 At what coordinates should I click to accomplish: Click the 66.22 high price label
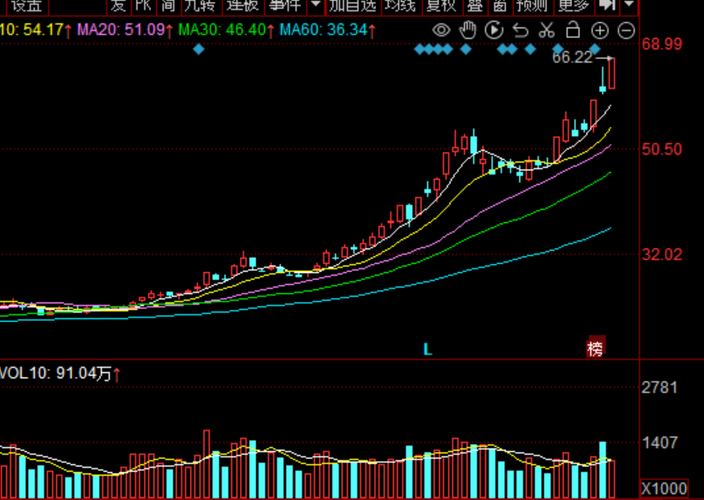tap(572, 57)
